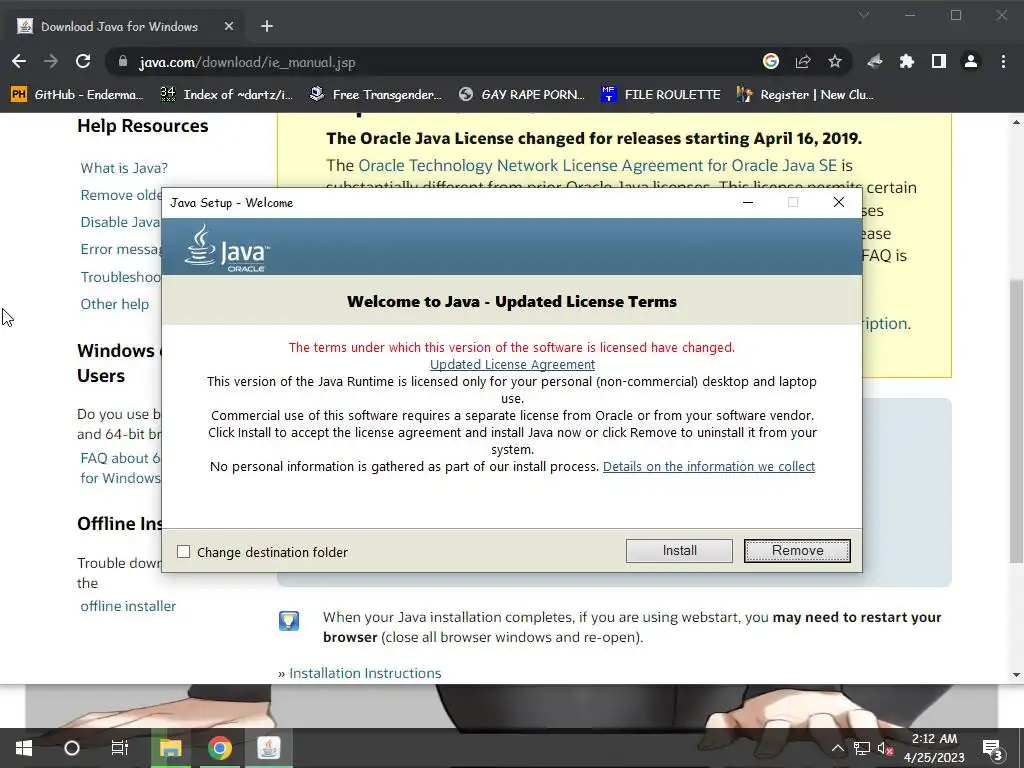This screenshot has width=1024, height=768.
Task: Toggle Chrome's side panel icon
Action: click(x=938, y=61)
